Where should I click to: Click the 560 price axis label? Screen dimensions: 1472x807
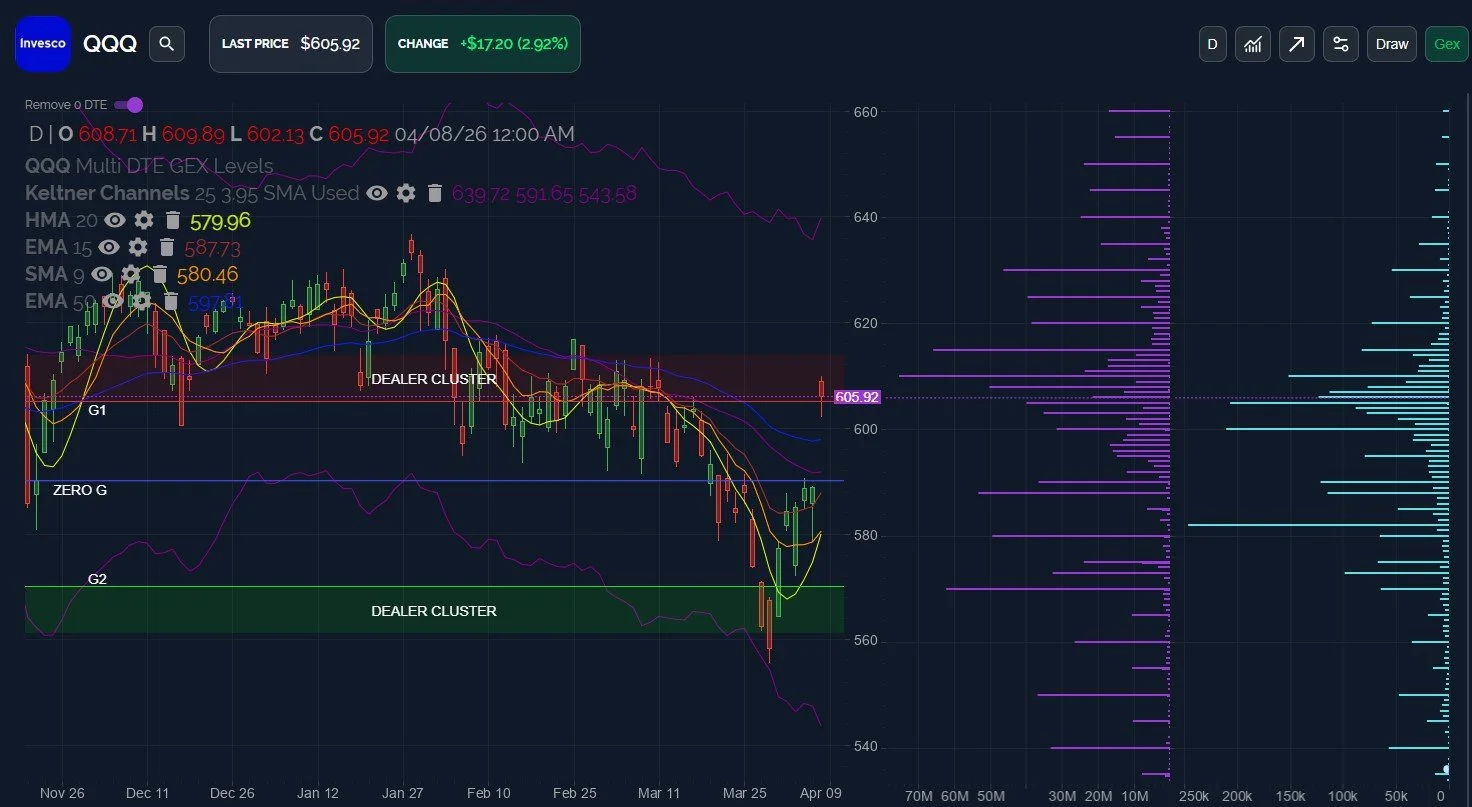pyautogui.click(x=866, y=641)
